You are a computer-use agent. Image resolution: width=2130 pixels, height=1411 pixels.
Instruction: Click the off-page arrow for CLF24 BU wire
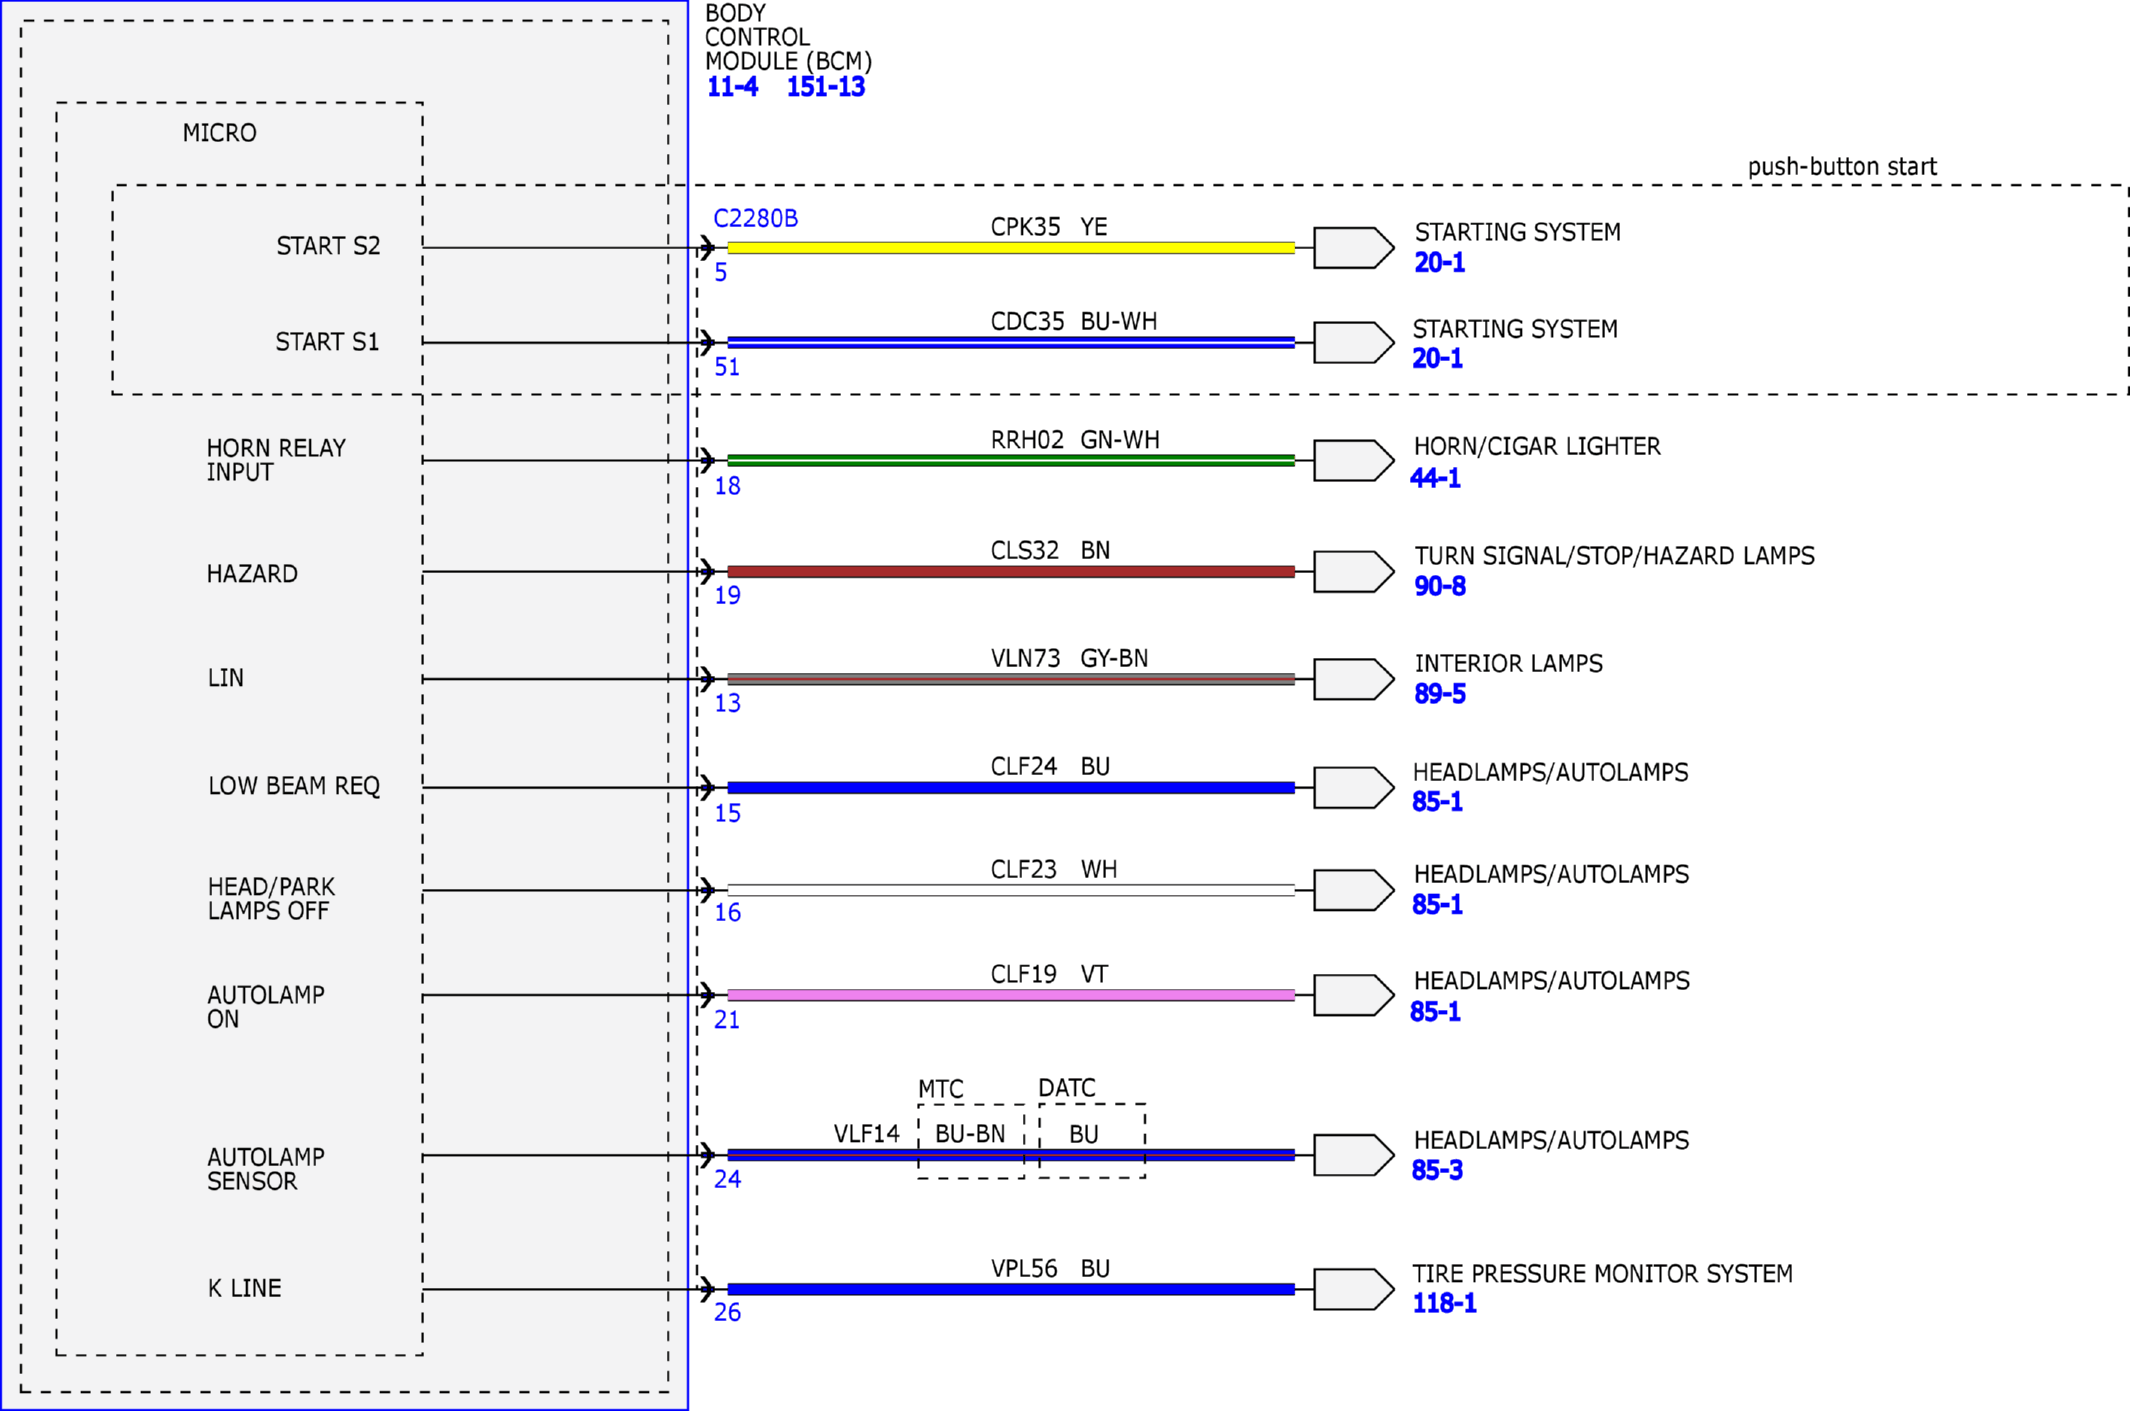1353,787
